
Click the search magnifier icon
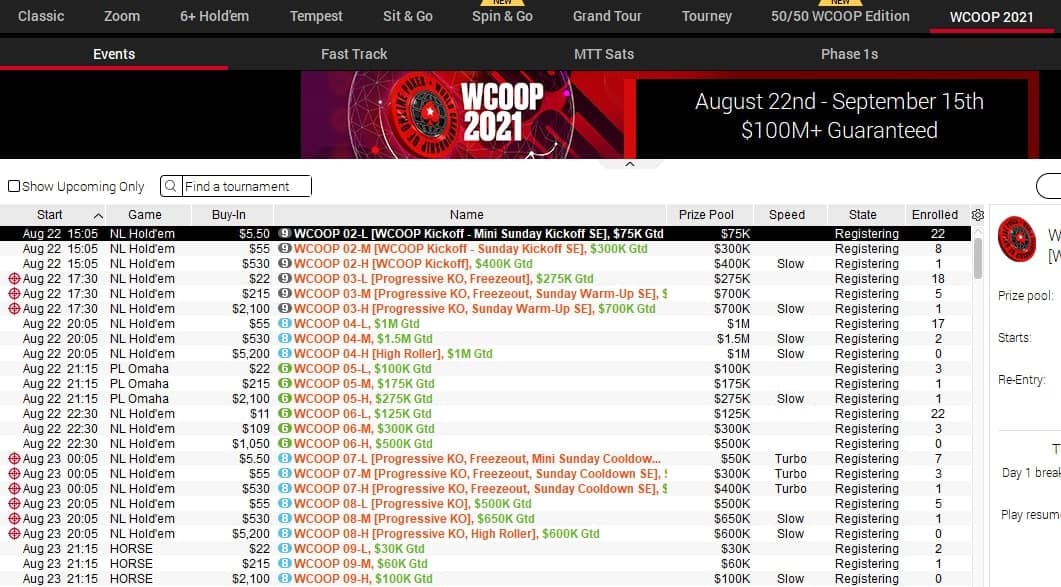(171, 186)
